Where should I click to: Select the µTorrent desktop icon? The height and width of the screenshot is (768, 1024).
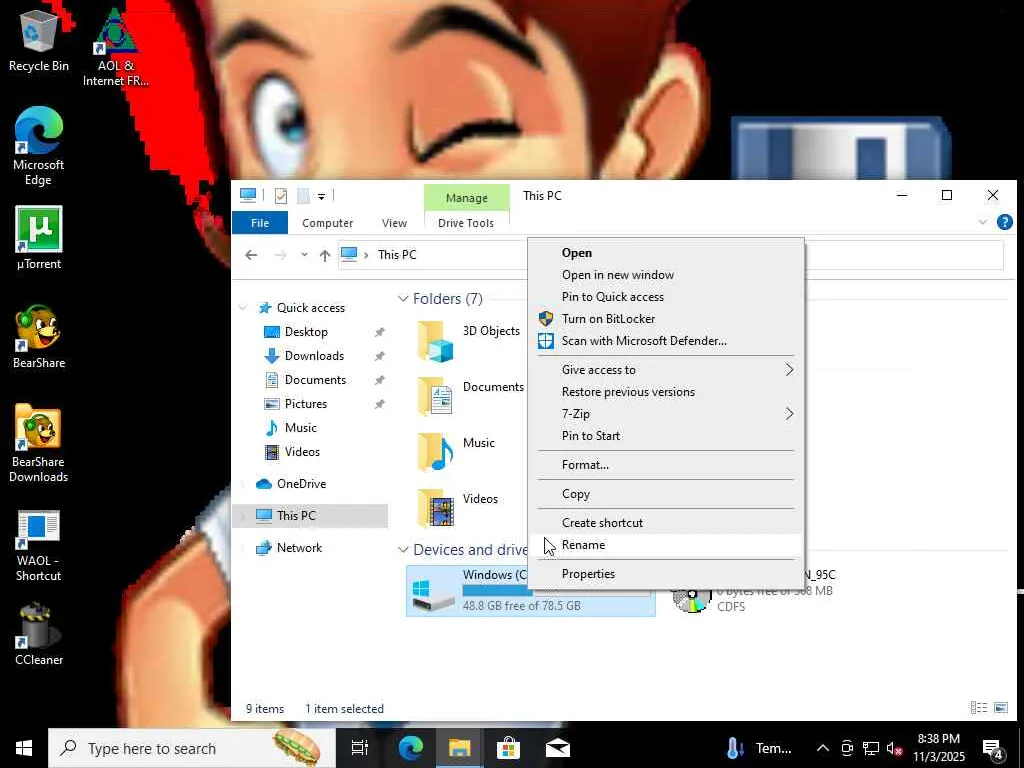[39, 237]
